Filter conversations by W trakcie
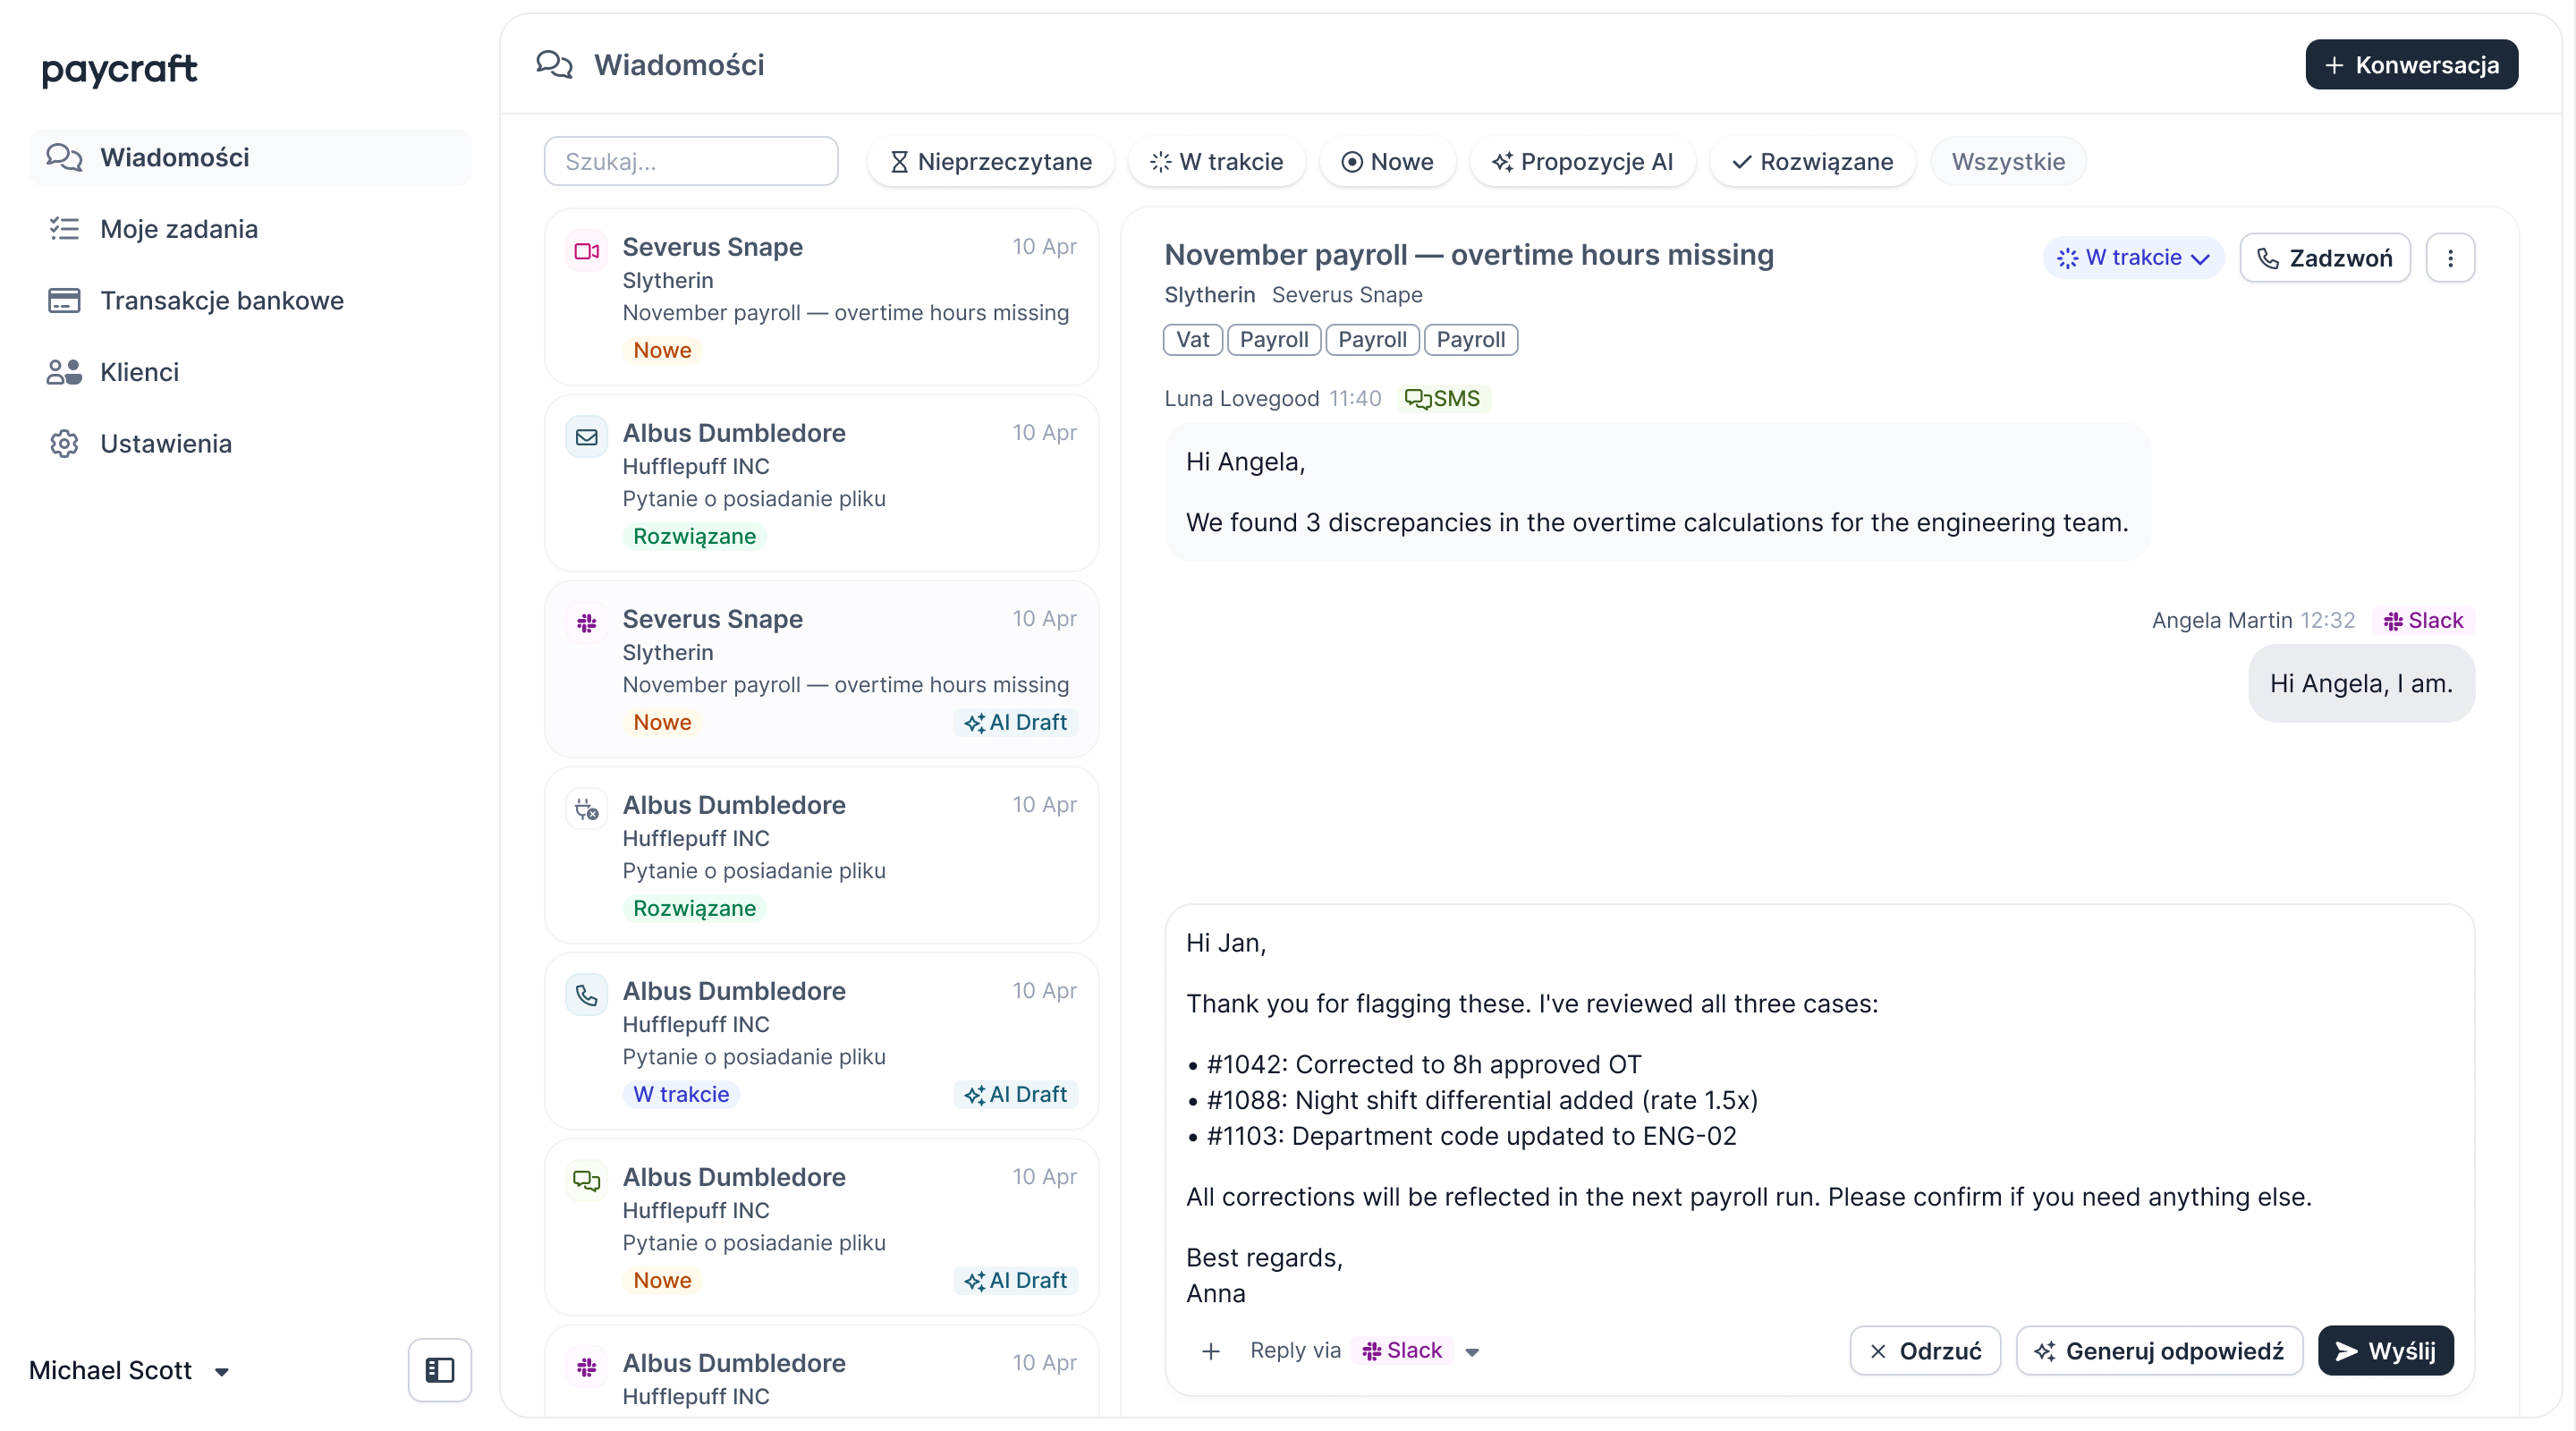 tap(1217, 161)
